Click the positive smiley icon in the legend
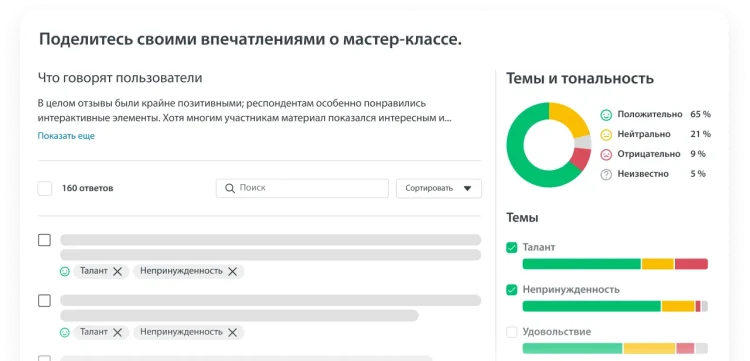 606,115
